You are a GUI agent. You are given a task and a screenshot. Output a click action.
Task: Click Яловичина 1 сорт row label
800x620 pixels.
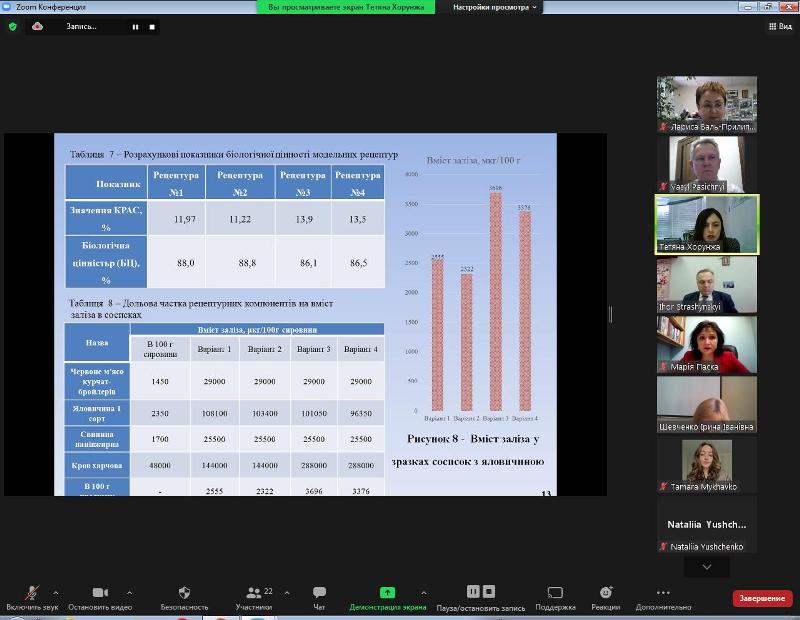tap(97, 413)
